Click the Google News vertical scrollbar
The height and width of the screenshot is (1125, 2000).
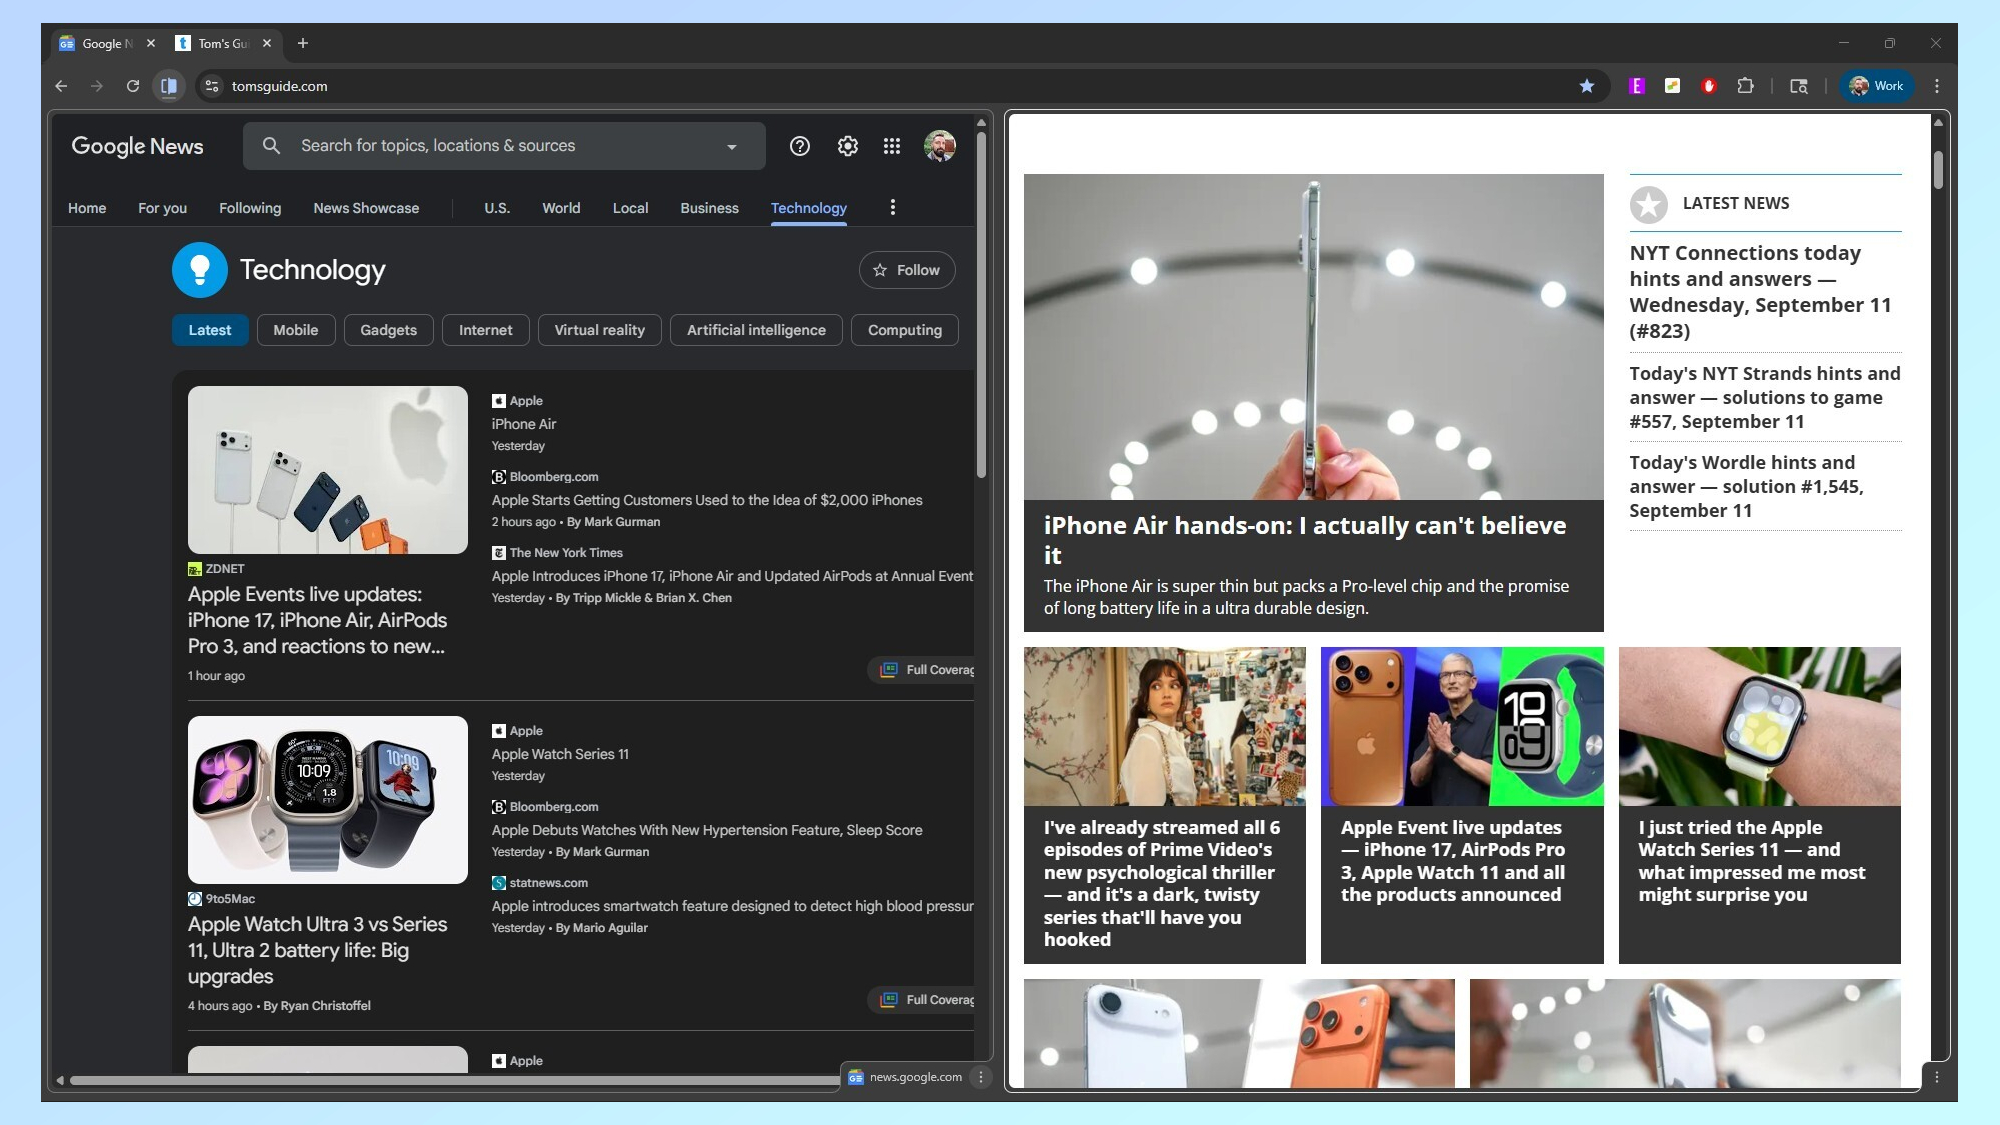pos(981,300)
